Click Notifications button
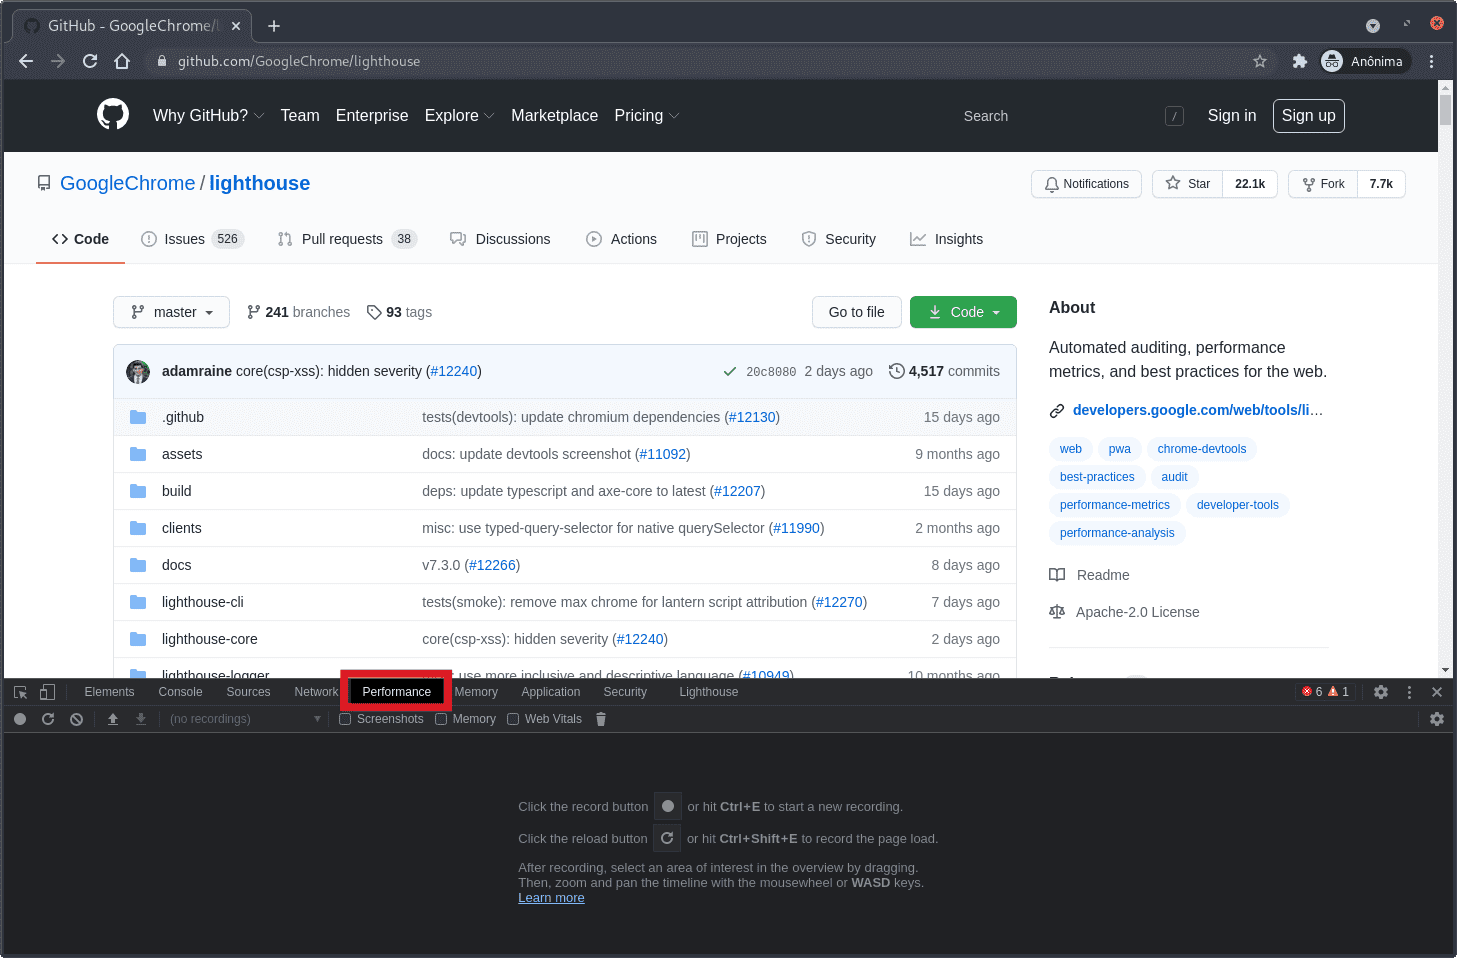This screenshot has height=958, width=1457. (1086, 184)
